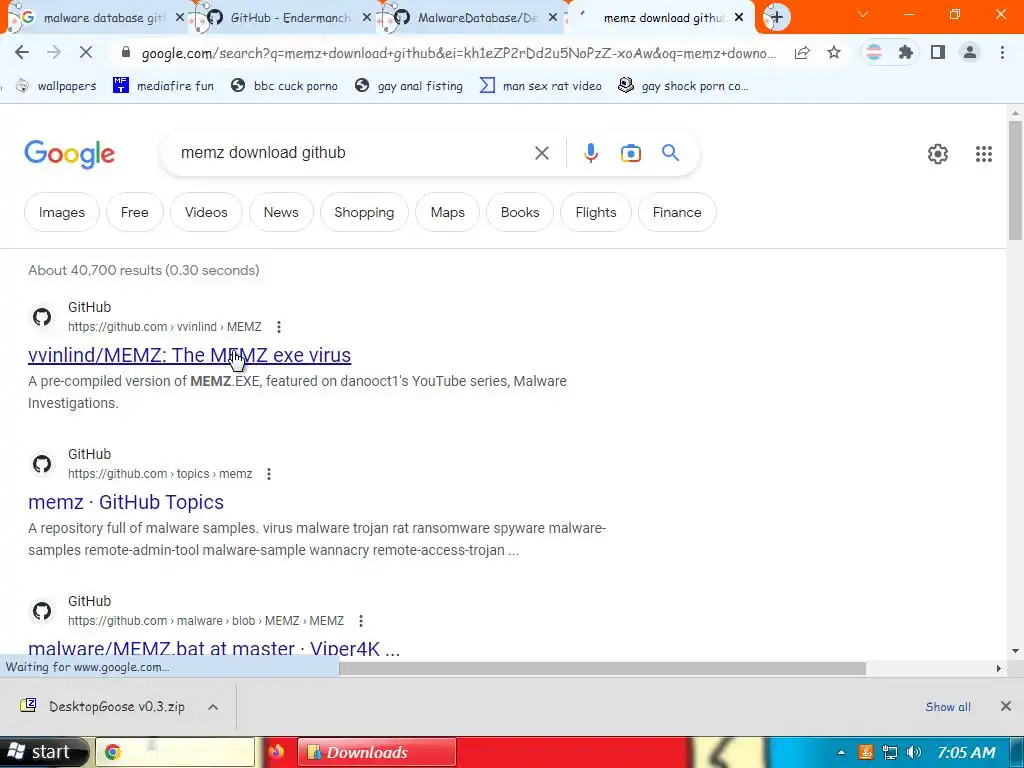This screenshot has height=768, width=1024.
Task: Open Google quick settings gear
Action: point(938,154)
